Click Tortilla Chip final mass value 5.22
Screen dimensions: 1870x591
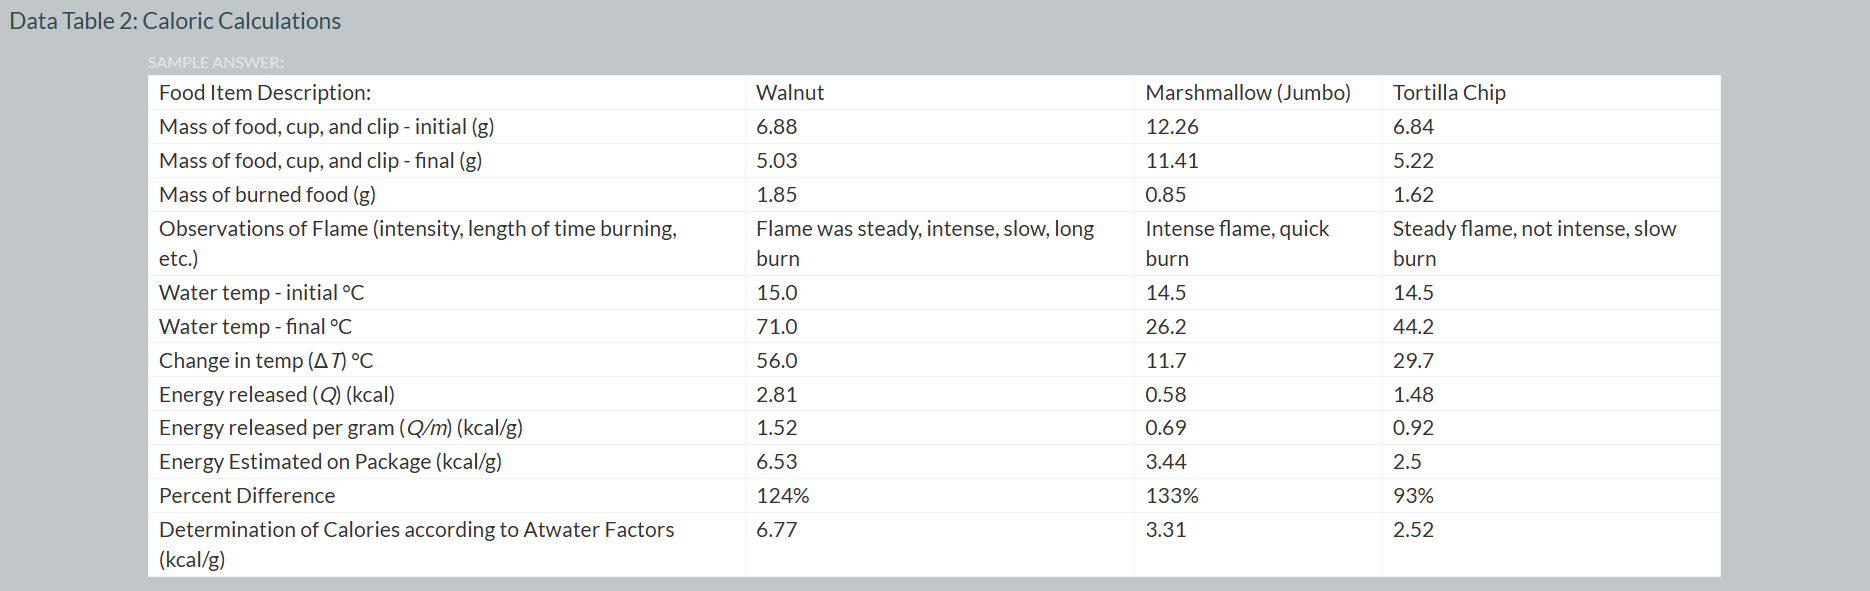pyautogui.click(x=1413, y=161)
